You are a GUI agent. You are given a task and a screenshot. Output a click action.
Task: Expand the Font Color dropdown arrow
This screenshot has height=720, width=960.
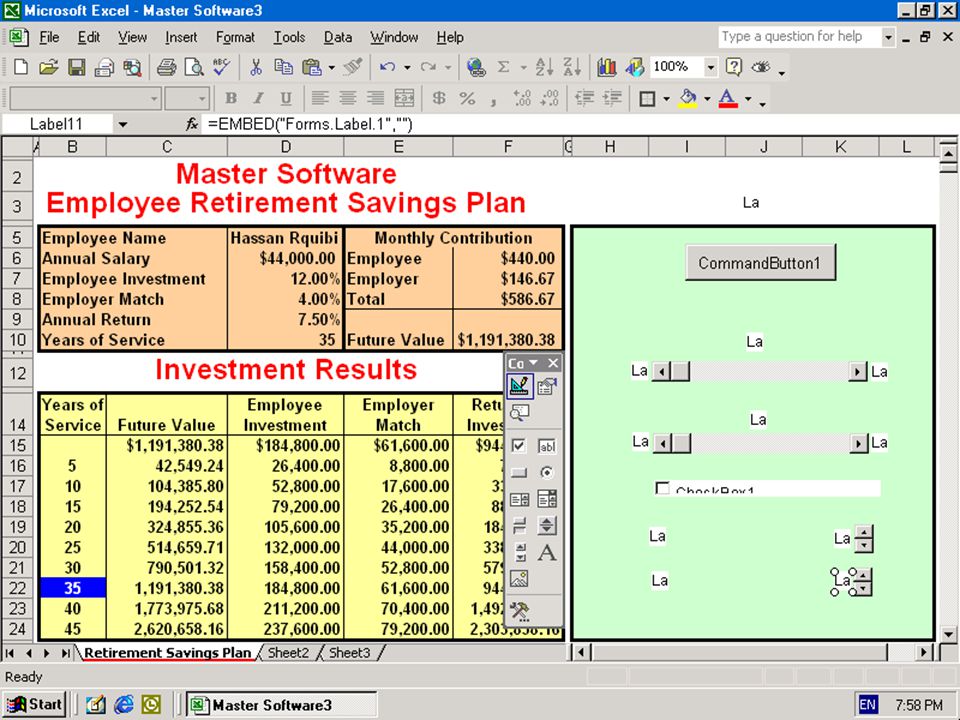click(748, 99)
